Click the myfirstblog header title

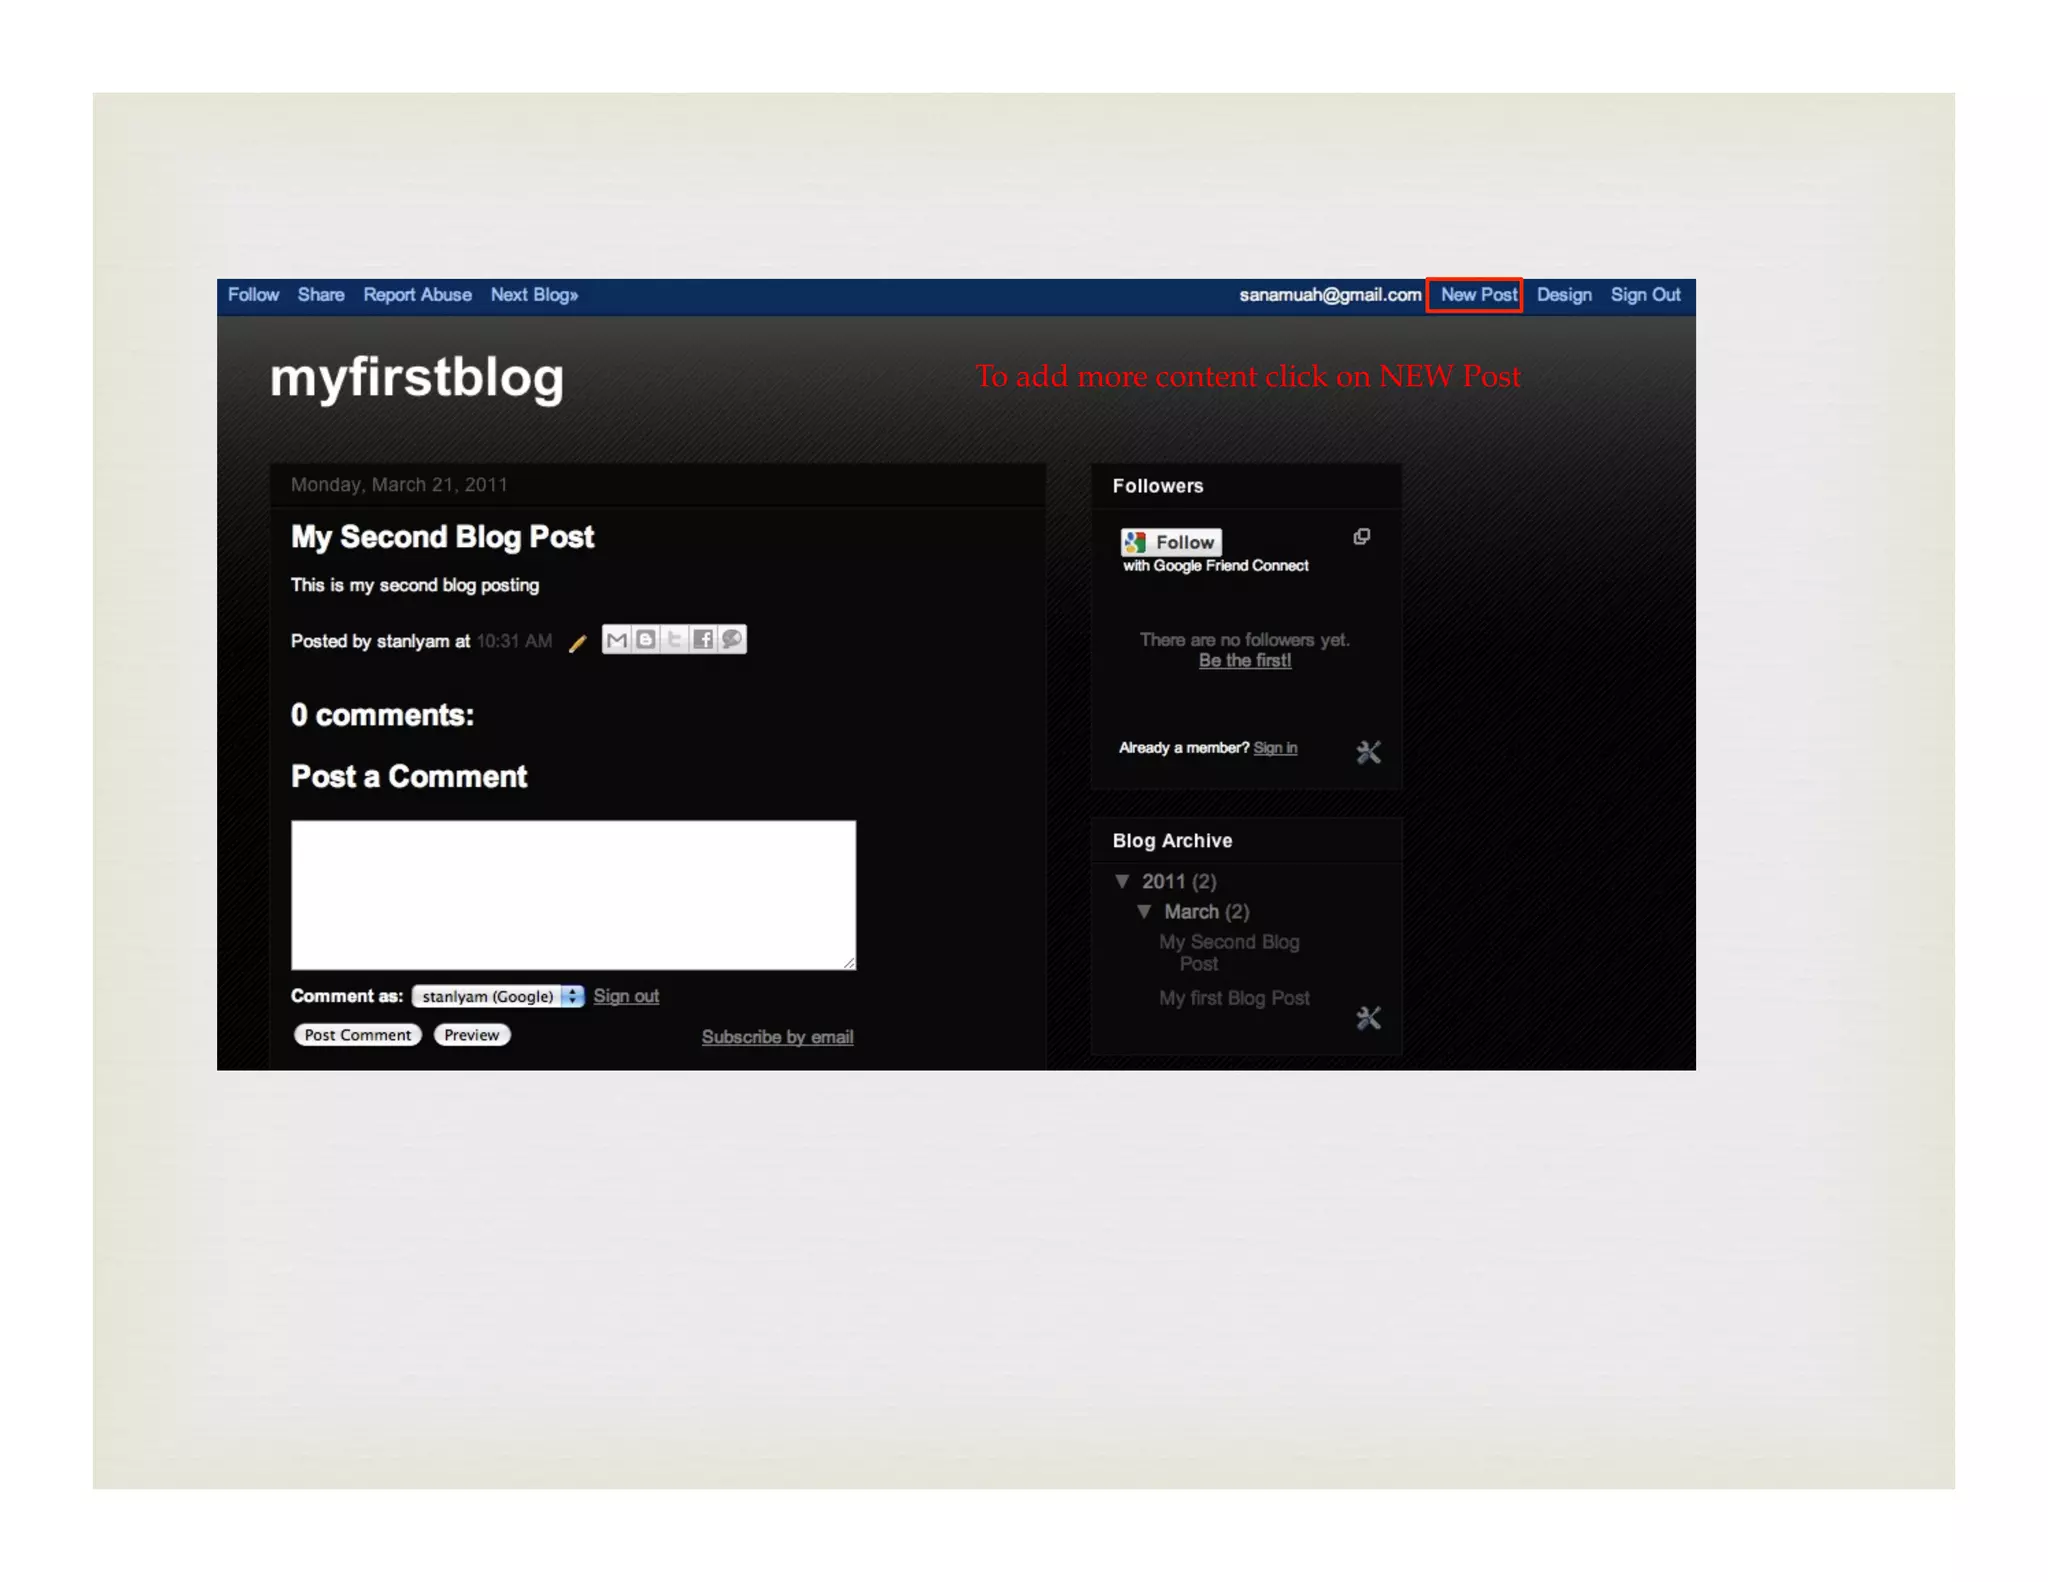[x=417, y=378]
